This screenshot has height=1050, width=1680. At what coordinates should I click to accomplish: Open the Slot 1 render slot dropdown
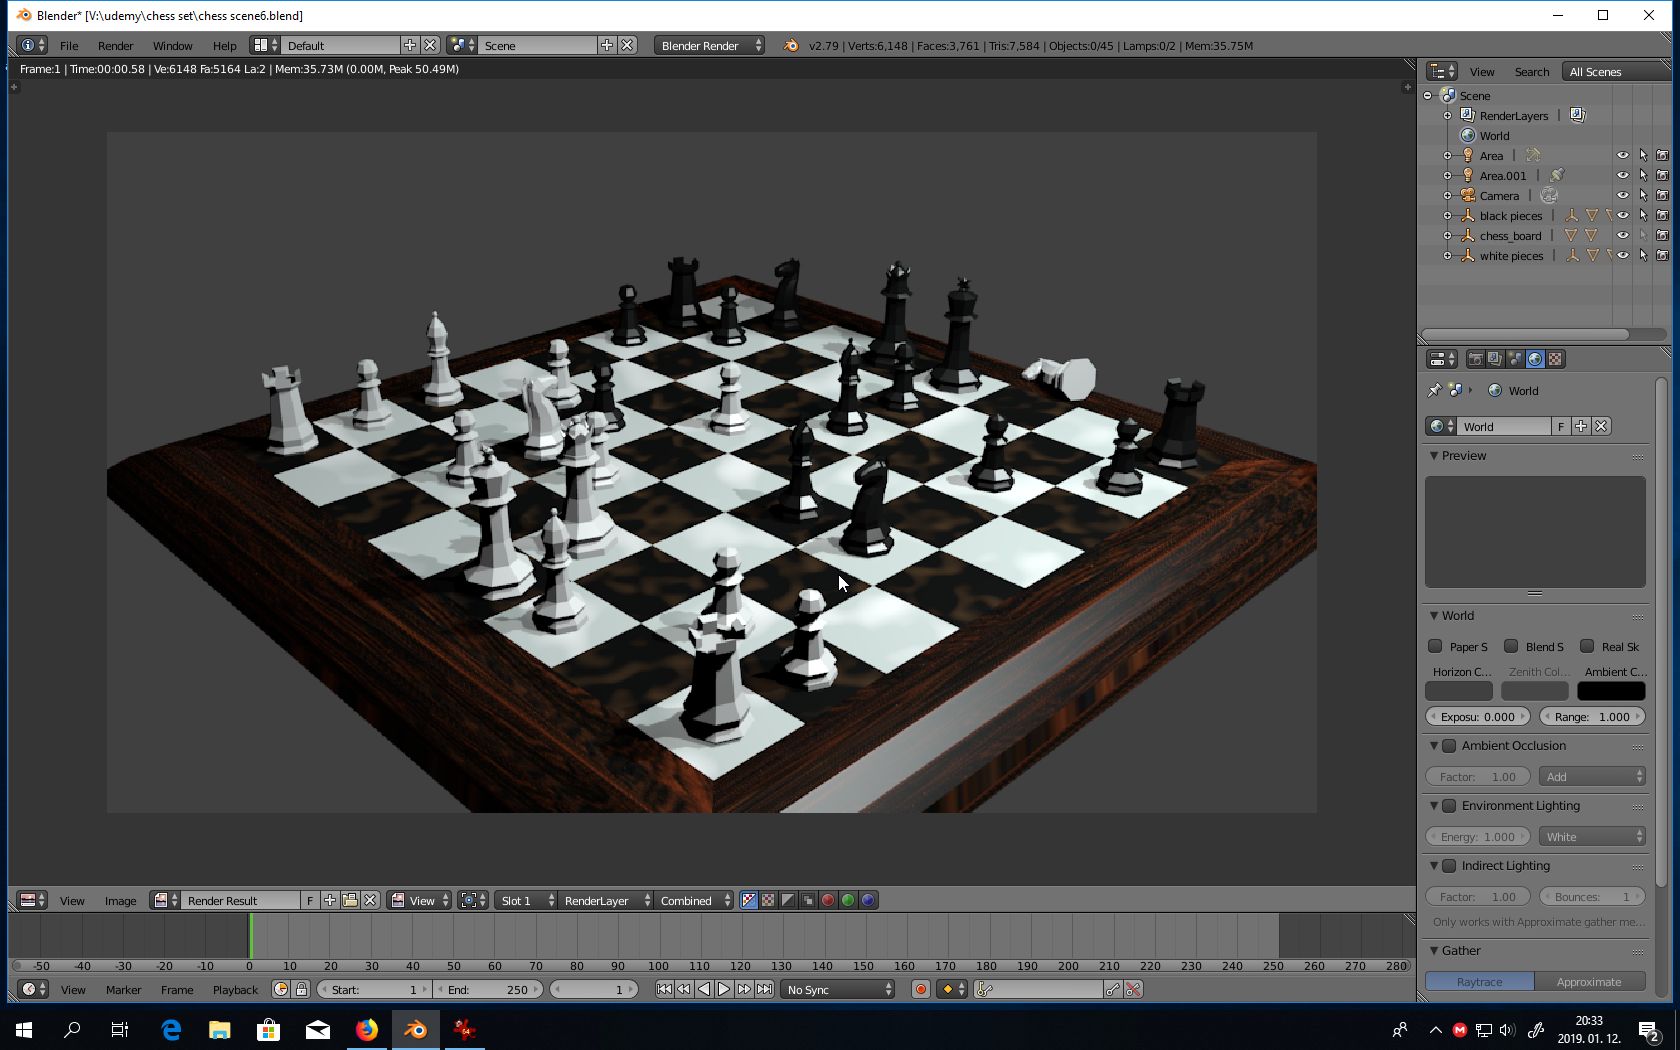(x=526, y=901)
